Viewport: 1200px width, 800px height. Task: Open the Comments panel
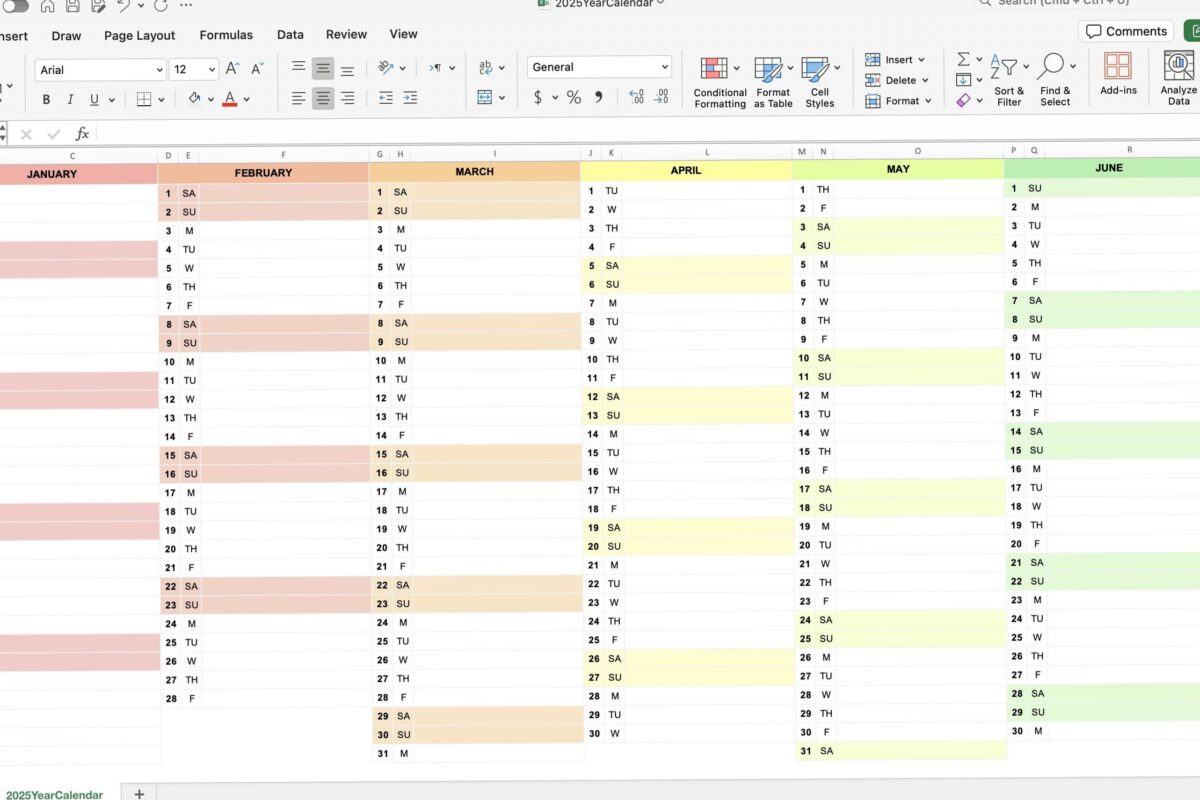point(1125,31)
